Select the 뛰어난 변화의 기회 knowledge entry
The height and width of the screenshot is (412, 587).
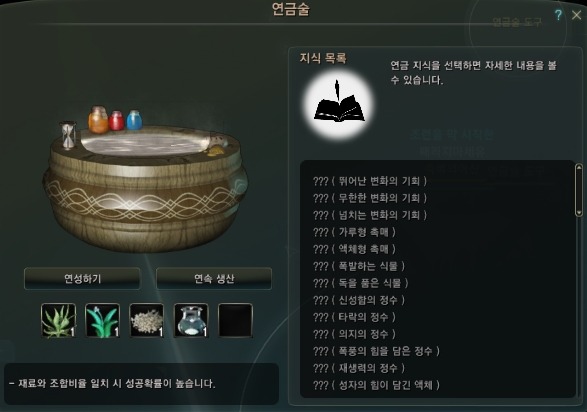click(x=370, y=181)
